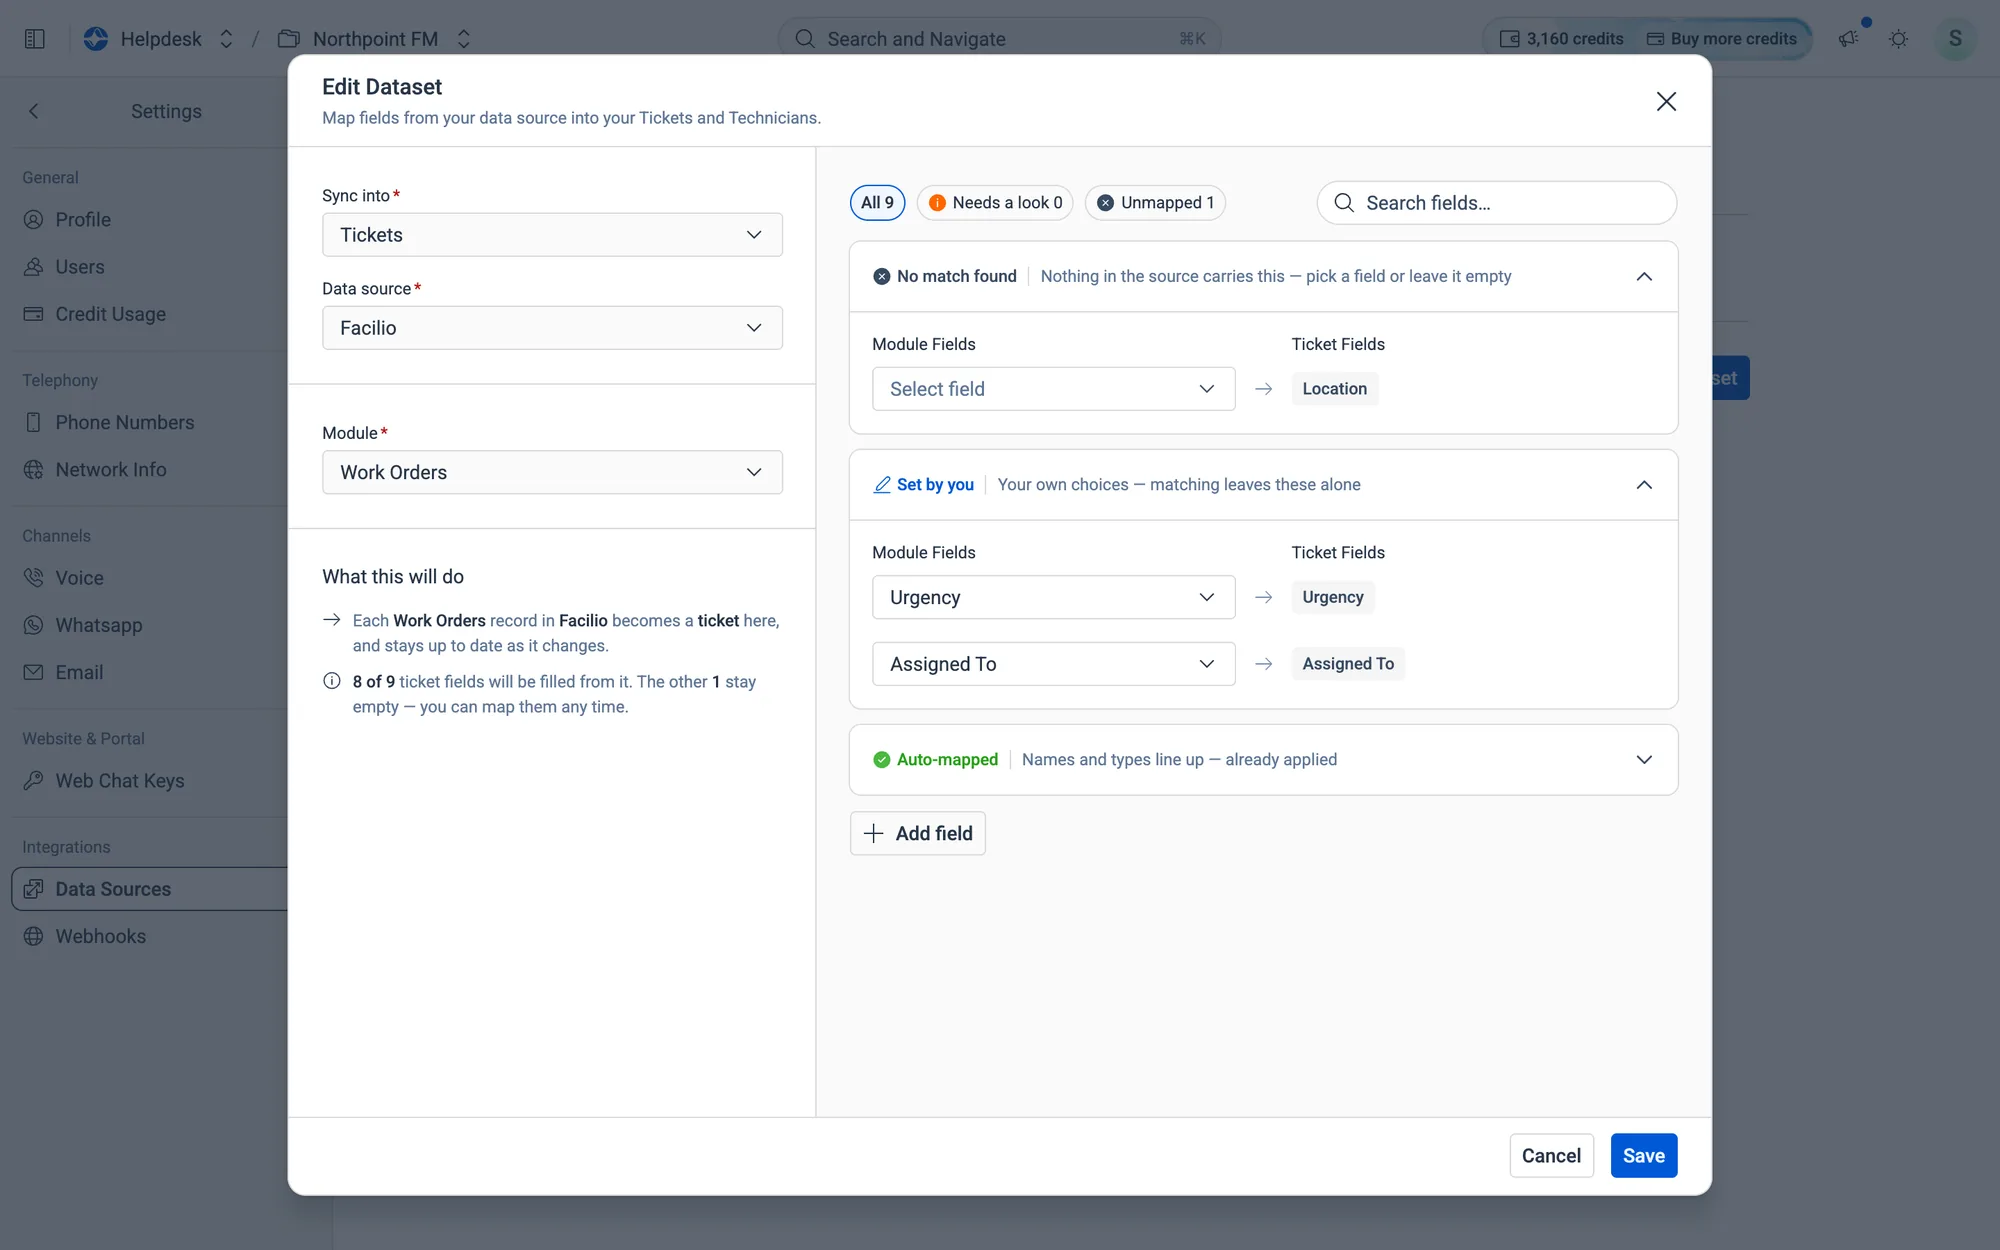Viewport: 2000px width, 1250px height.
Task: Select Data Sources in Integrations
Action: (150, 889)
